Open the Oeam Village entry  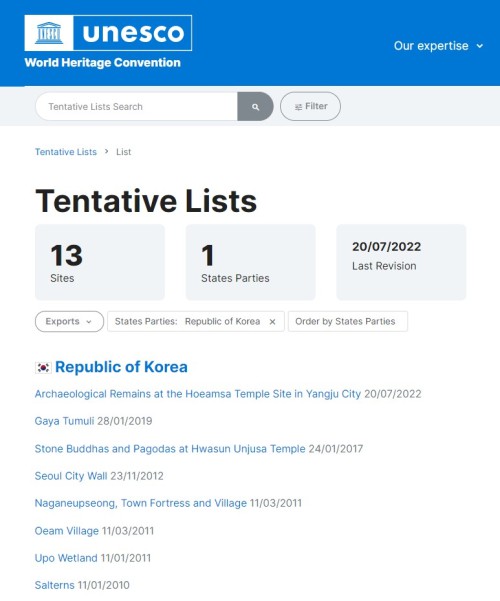coord(67,530)
